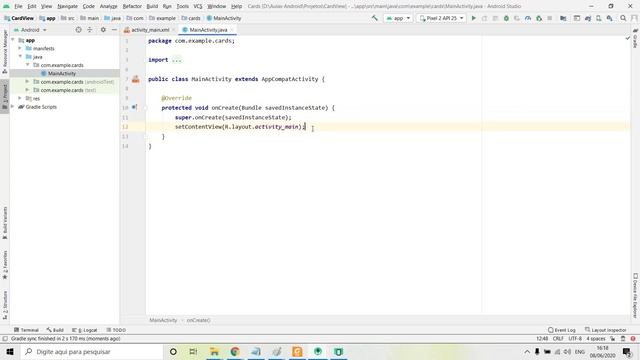The height and width of the screenshot is (360, 640).
Task: Select the MainActivity.java editor tab
Action: [208, 30]
